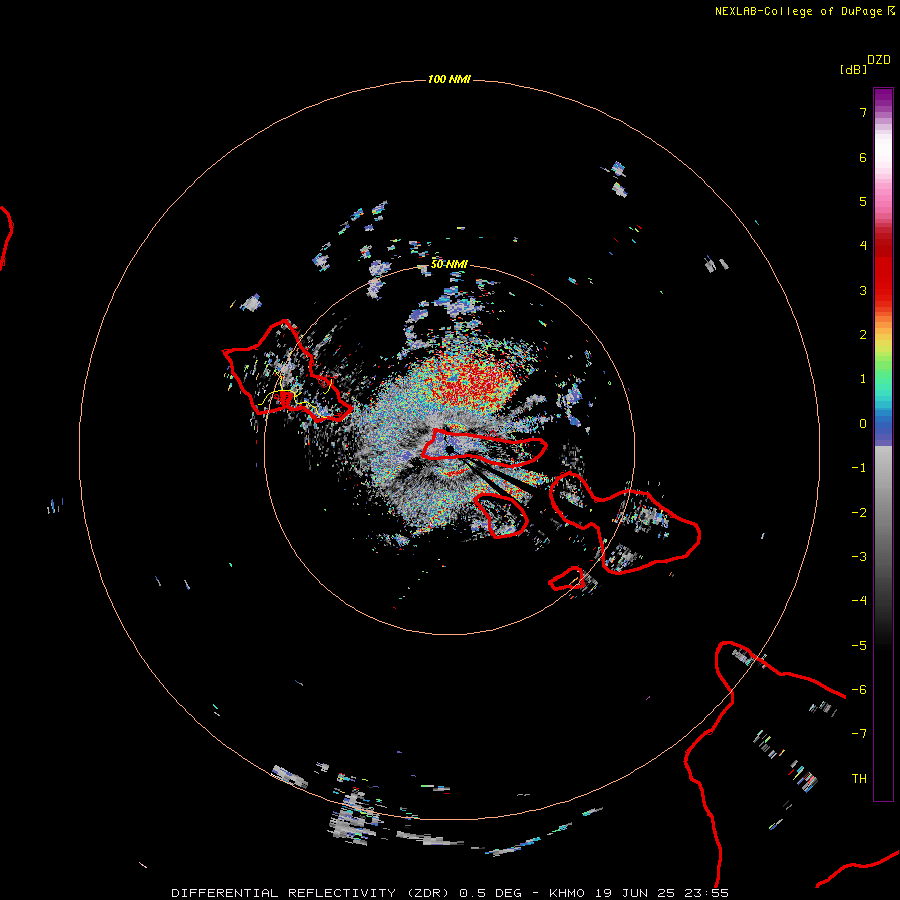Click the black radar site dot at center
This screenshot has height=900, width=900.
pos(449,449)
